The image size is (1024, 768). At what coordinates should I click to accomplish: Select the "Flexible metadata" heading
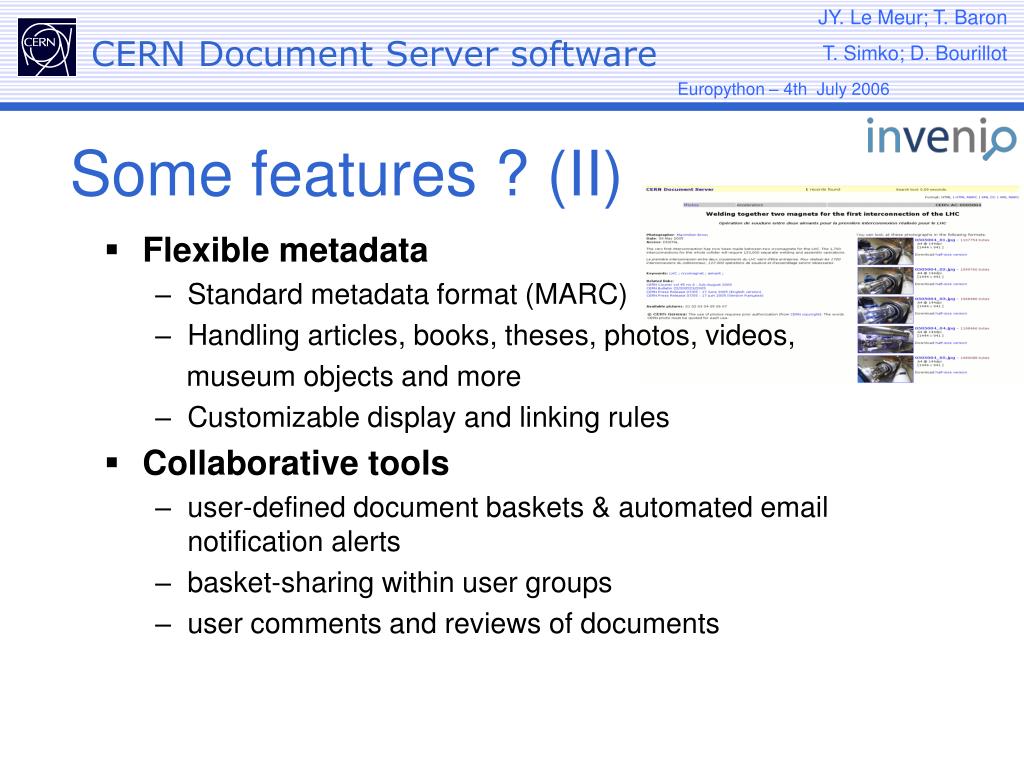point(285,250)
